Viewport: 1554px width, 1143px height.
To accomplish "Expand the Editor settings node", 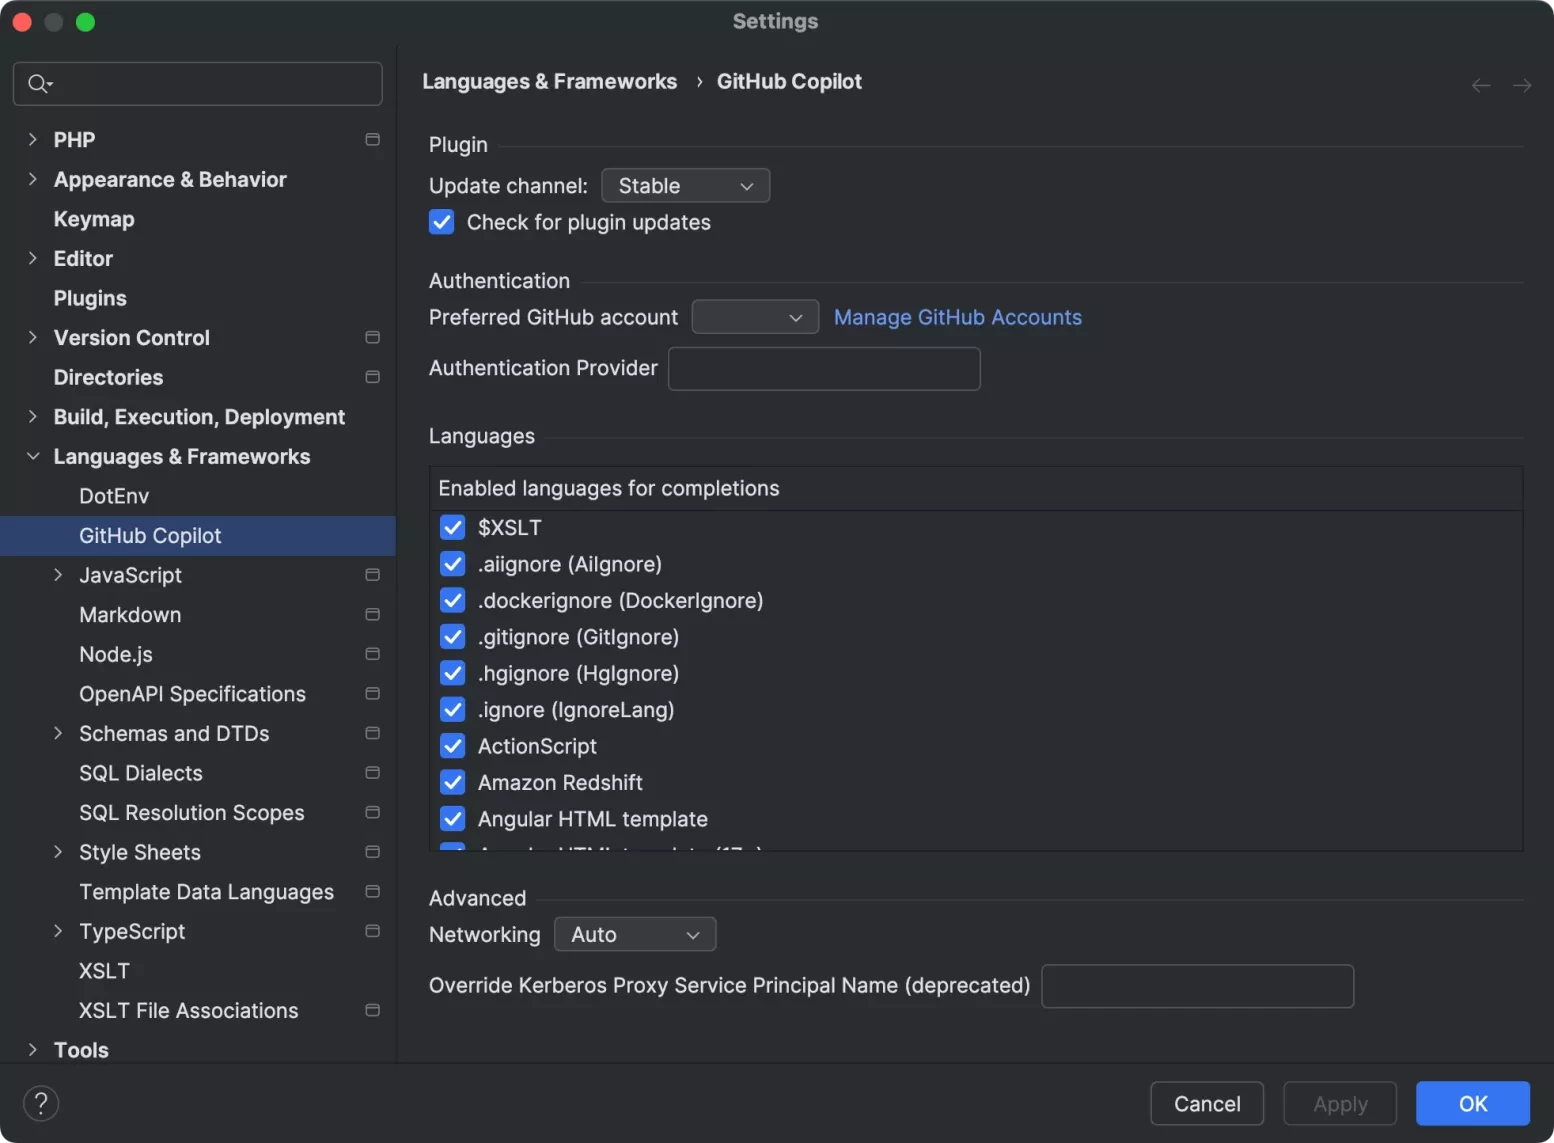I will click(x=33, y=259).
